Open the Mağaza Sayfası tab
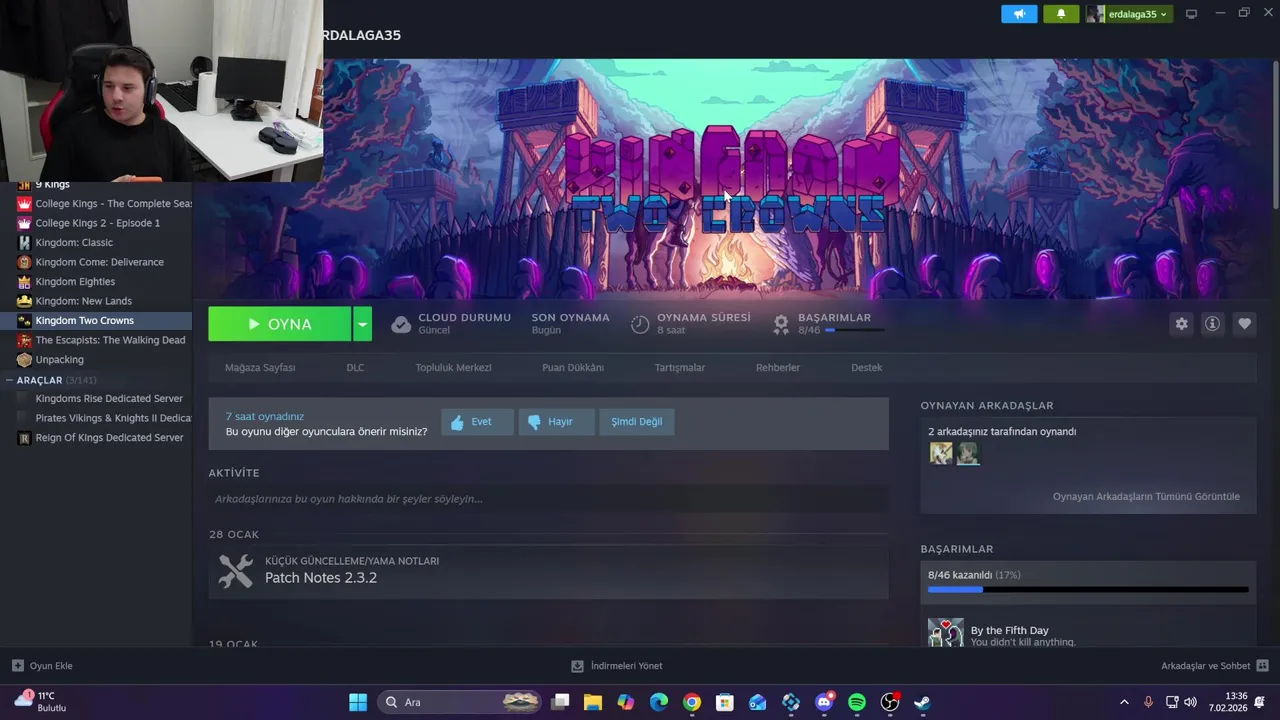1280x720 pixels. coord(260,367)
